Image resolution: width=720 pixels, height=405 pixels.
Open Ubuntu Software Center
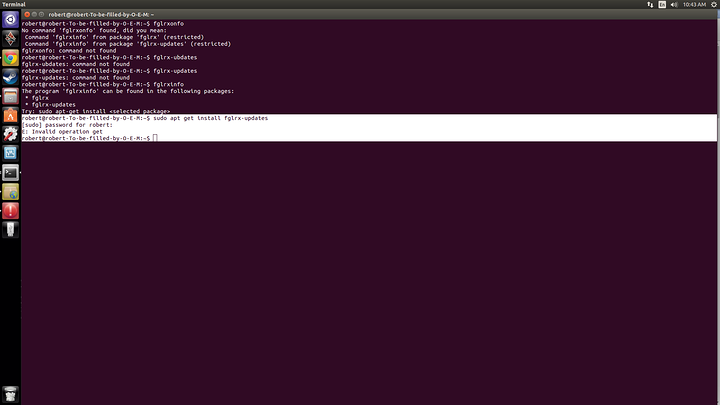coord(10,115)
